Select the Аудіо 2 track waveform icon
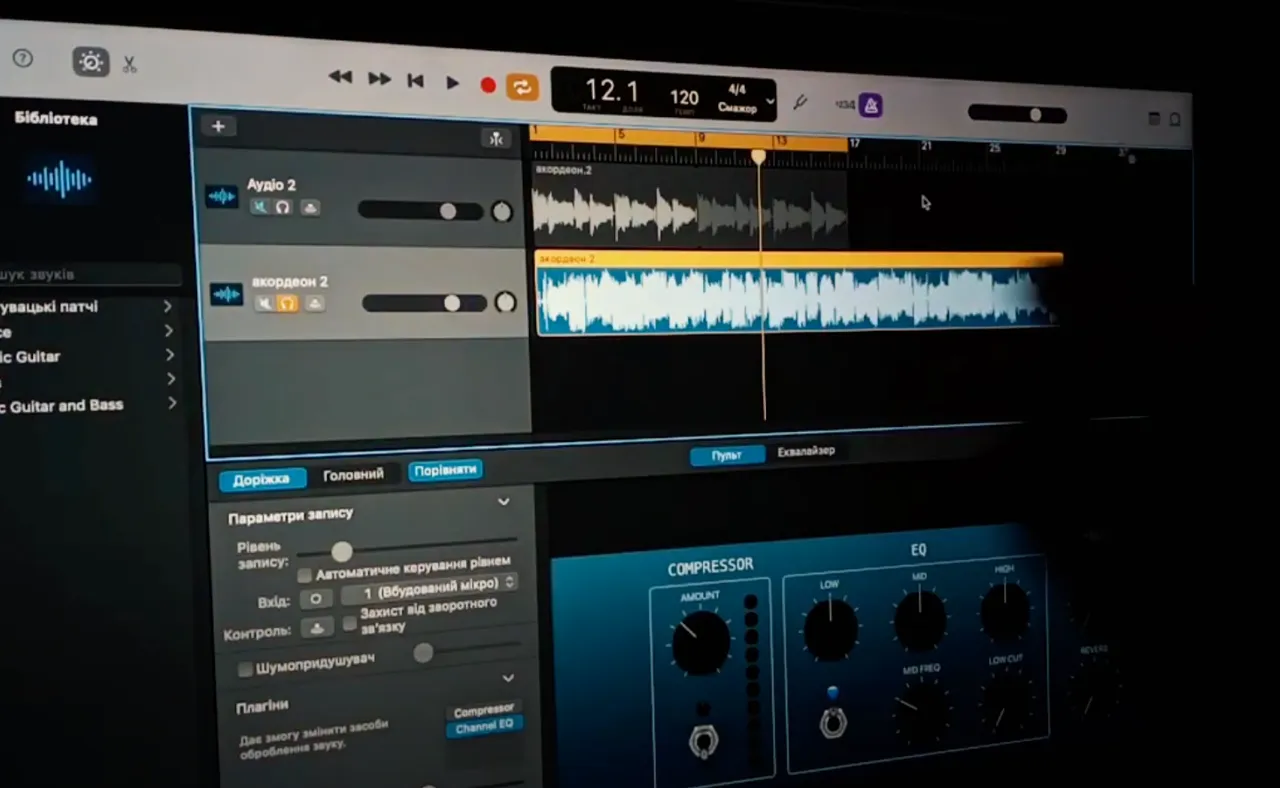Screen dimensions: 1280x788 pos(221,196)
